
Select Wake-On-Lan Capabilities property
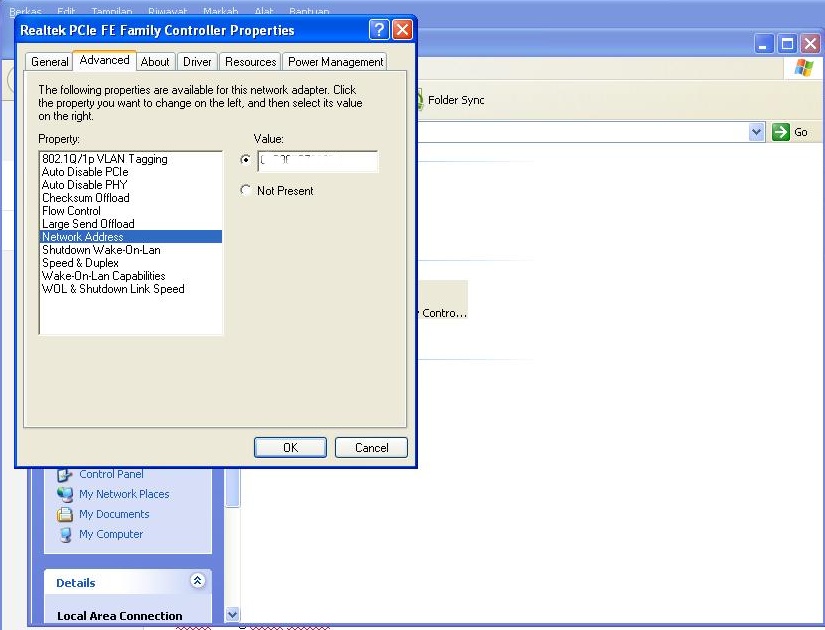click(x=130, y=276)
